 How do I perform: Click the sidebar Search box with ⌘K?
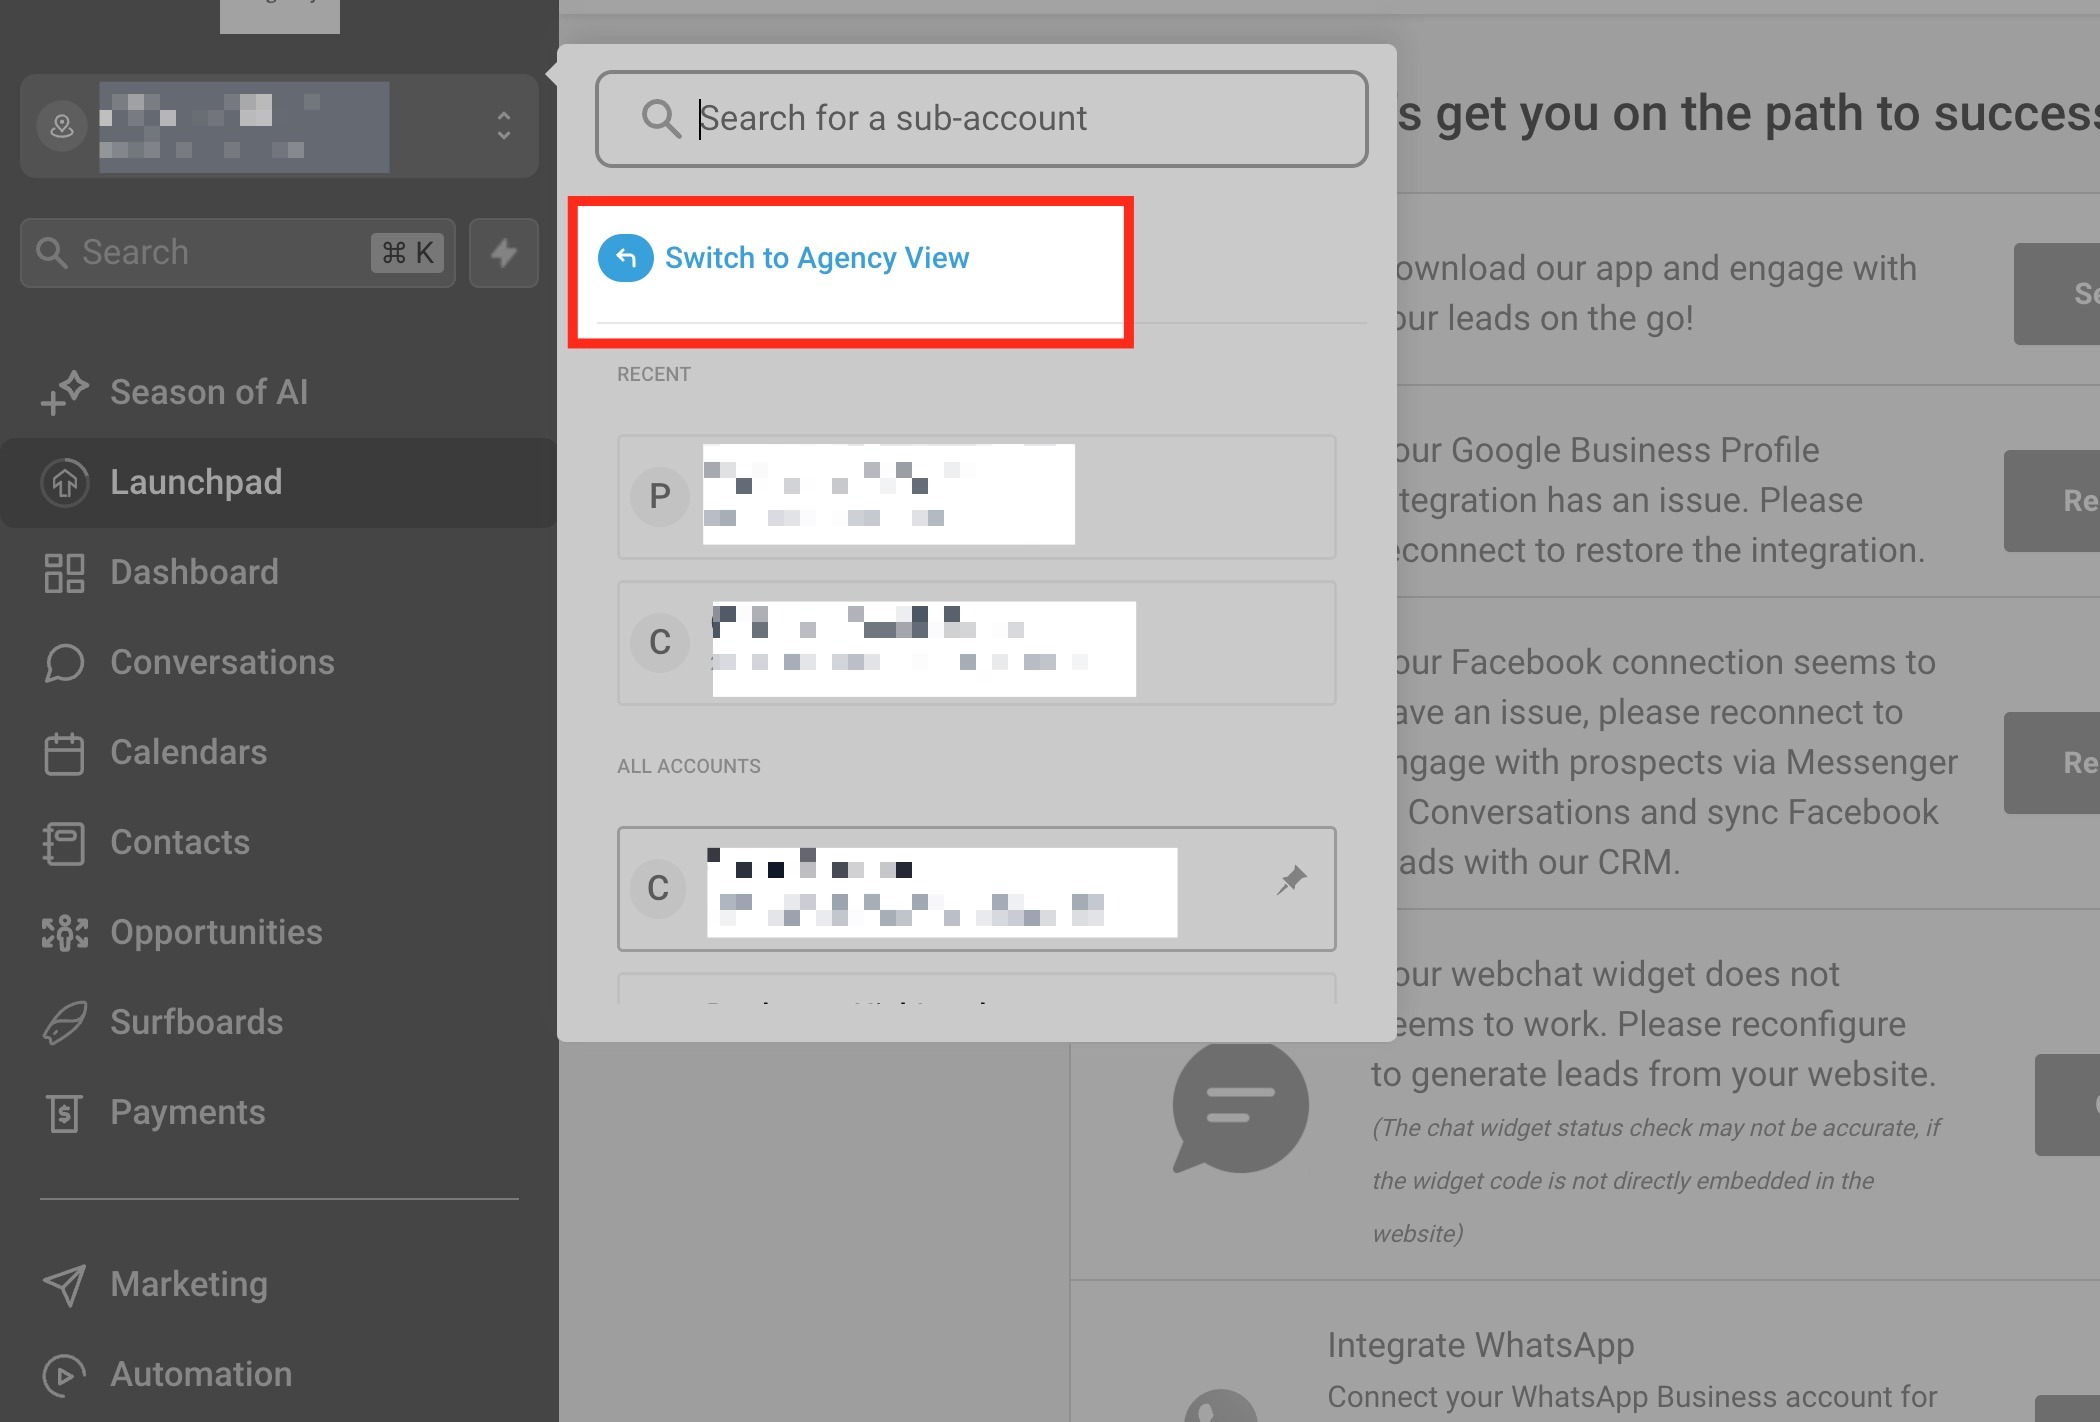tap(237, 253)
